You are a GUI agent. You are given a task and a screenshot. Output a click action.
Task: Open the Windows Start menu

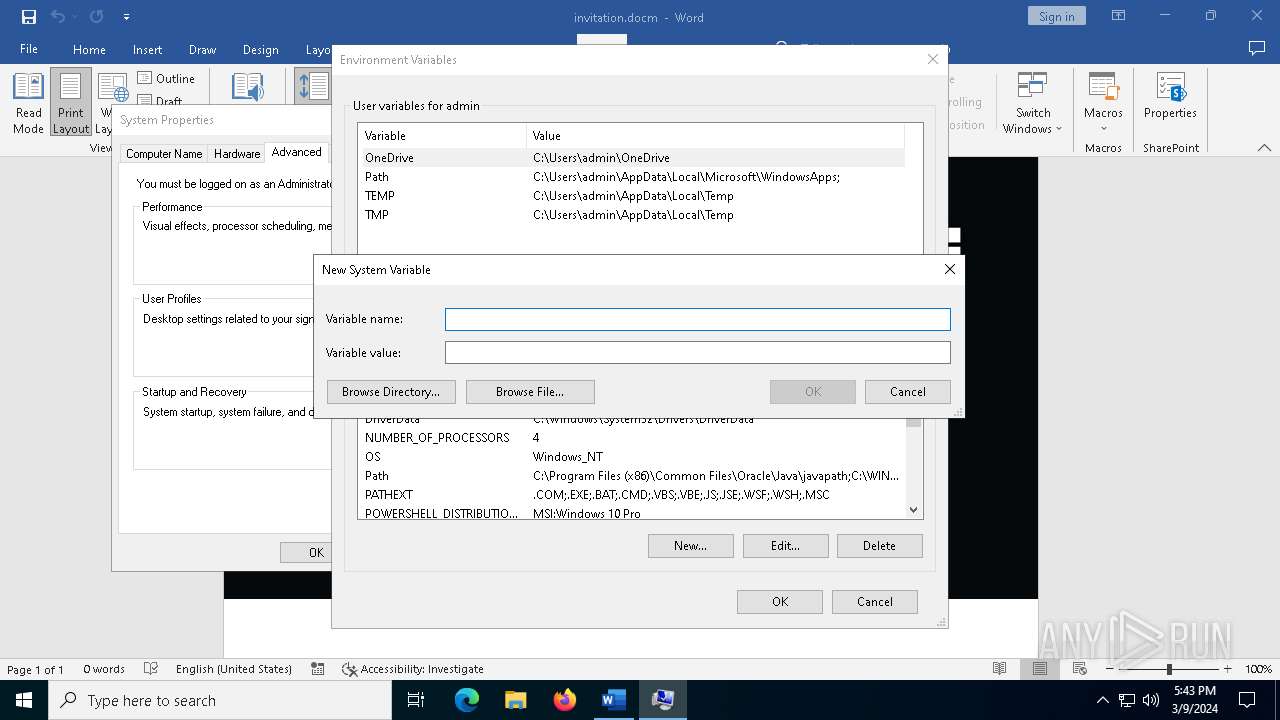24,700
